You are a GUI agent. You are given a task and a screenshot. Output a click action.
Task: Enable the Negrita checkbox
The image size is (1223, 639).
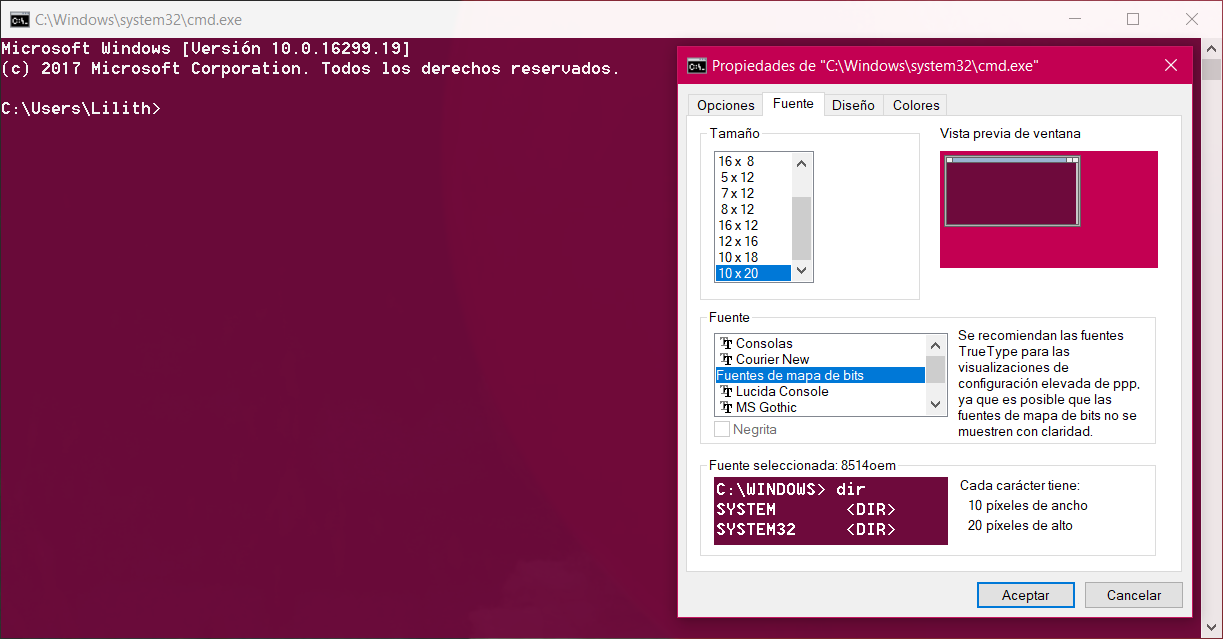723,428
